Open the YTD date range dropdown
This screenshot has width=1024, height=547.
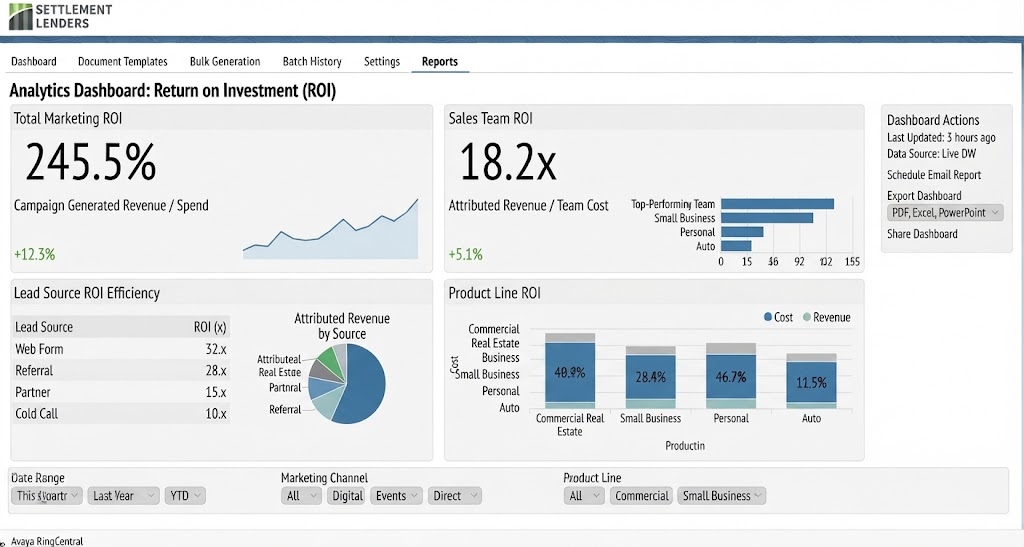click(x=185, y=496)
